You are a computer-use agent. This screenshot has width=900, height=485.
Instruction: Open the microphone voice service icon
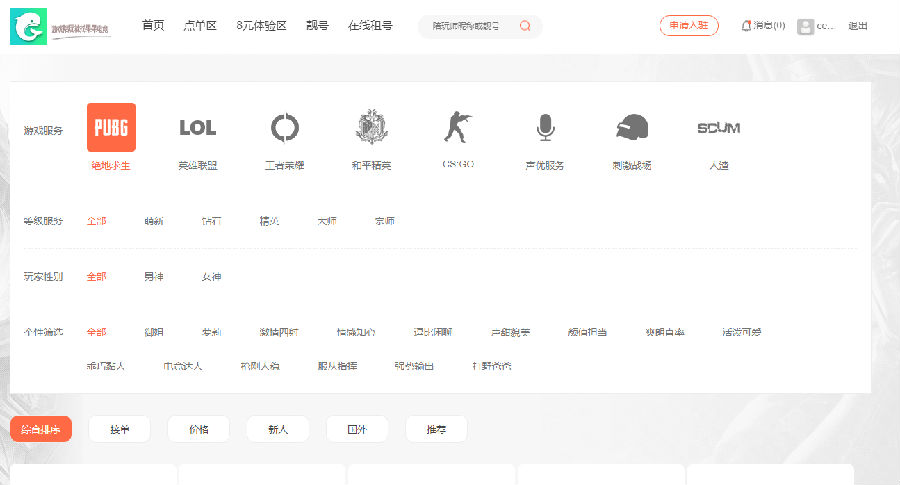pyautogui.click(x=545, y=127)
